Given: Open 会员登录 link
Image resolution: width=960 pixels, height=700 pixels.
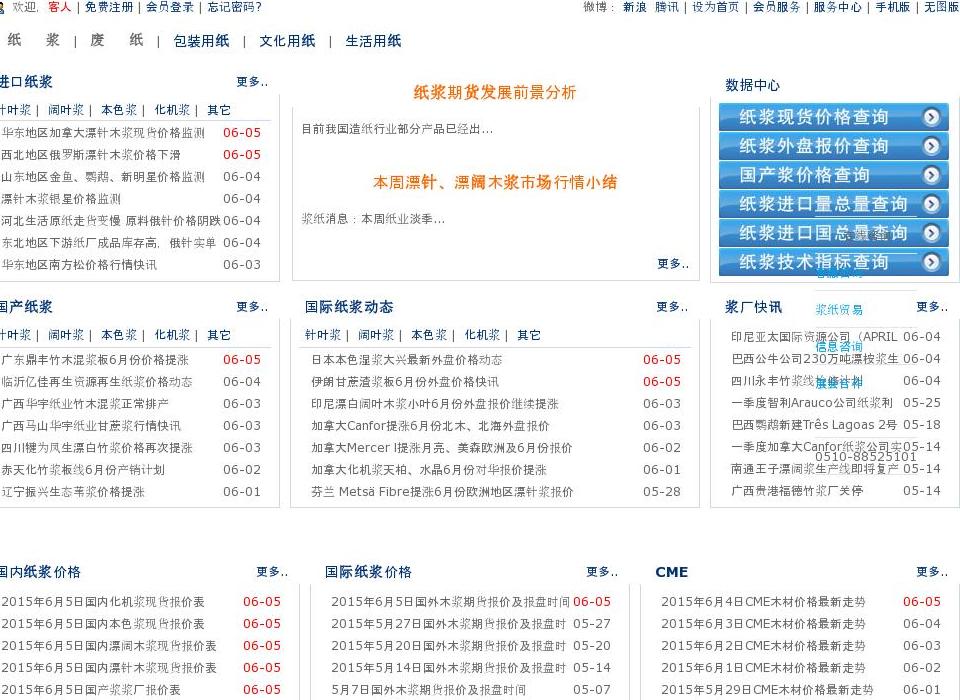Looking at the screenshot, I should point(170,7).
